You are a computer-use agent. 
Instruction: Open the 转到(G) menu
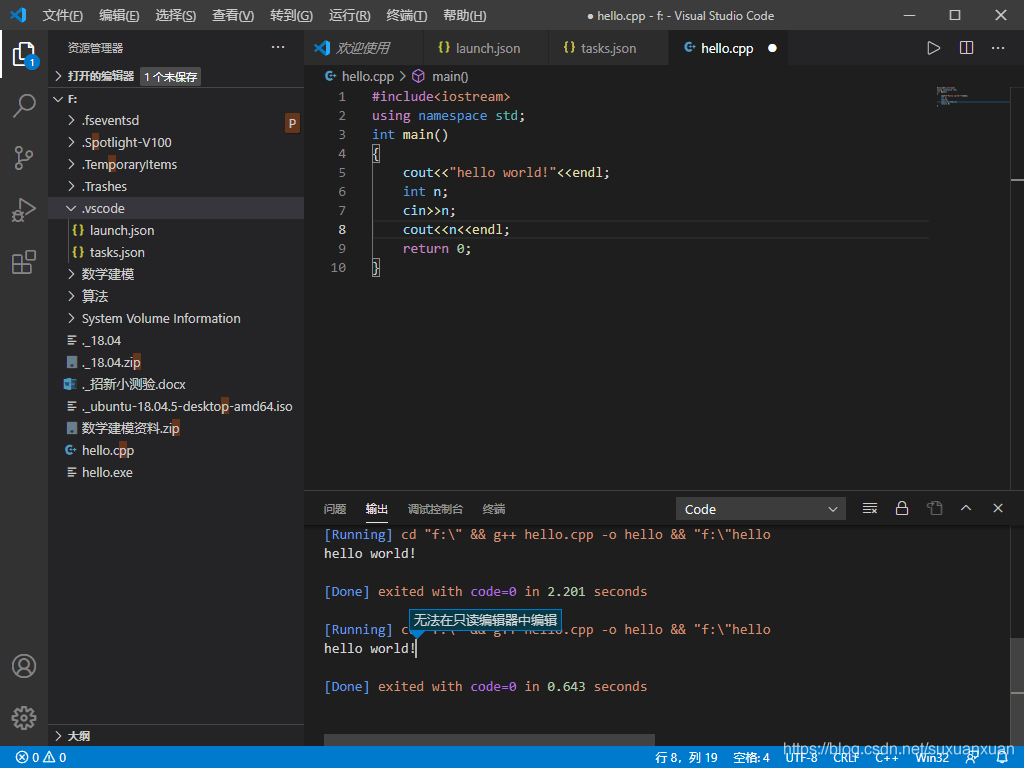point(291,16)
